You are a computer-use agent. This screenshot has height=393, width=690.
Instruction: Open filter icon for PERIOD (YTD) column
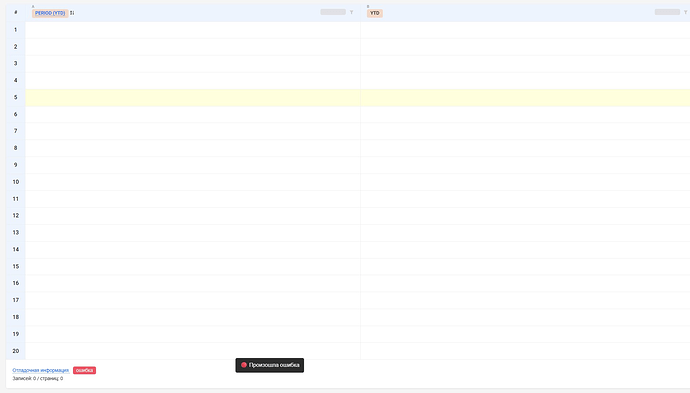point(351,12)
